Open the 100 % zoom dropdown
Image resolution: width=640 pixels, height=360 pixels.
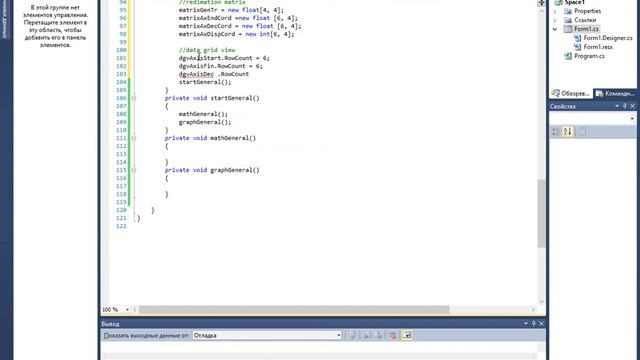tap(127, 310)
